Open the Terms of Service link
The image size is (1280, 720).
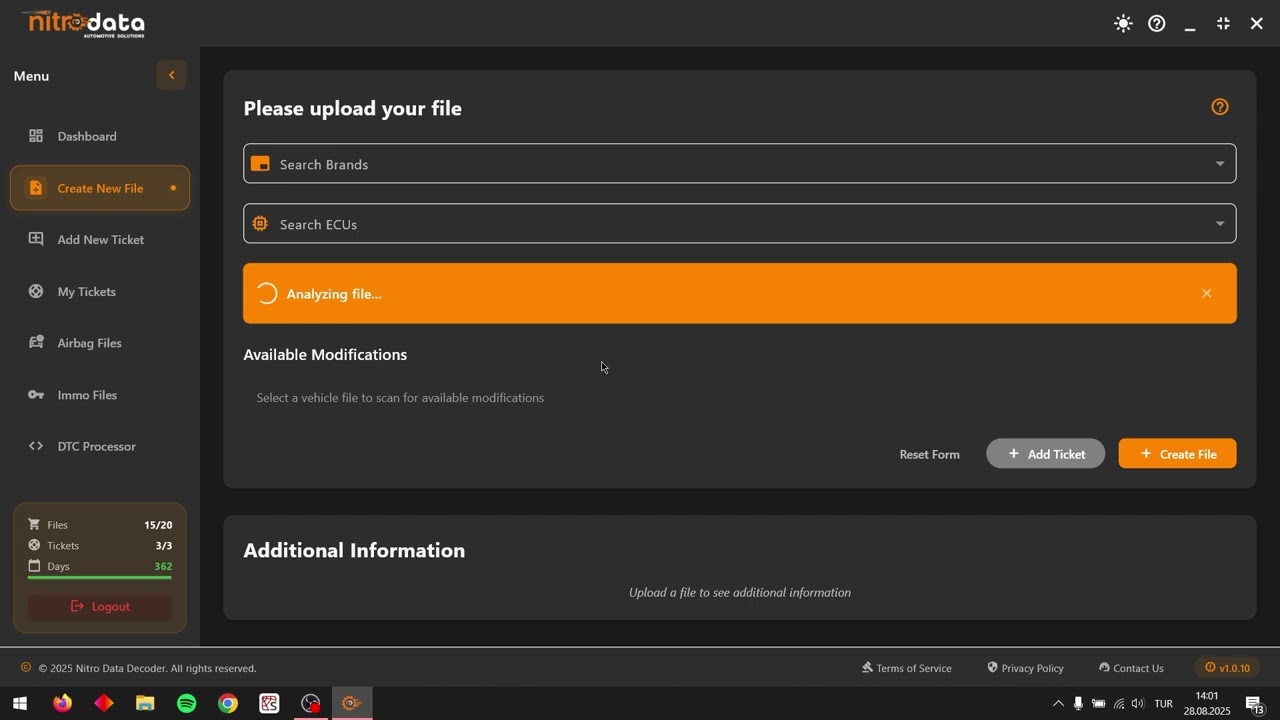pos(906,668)
